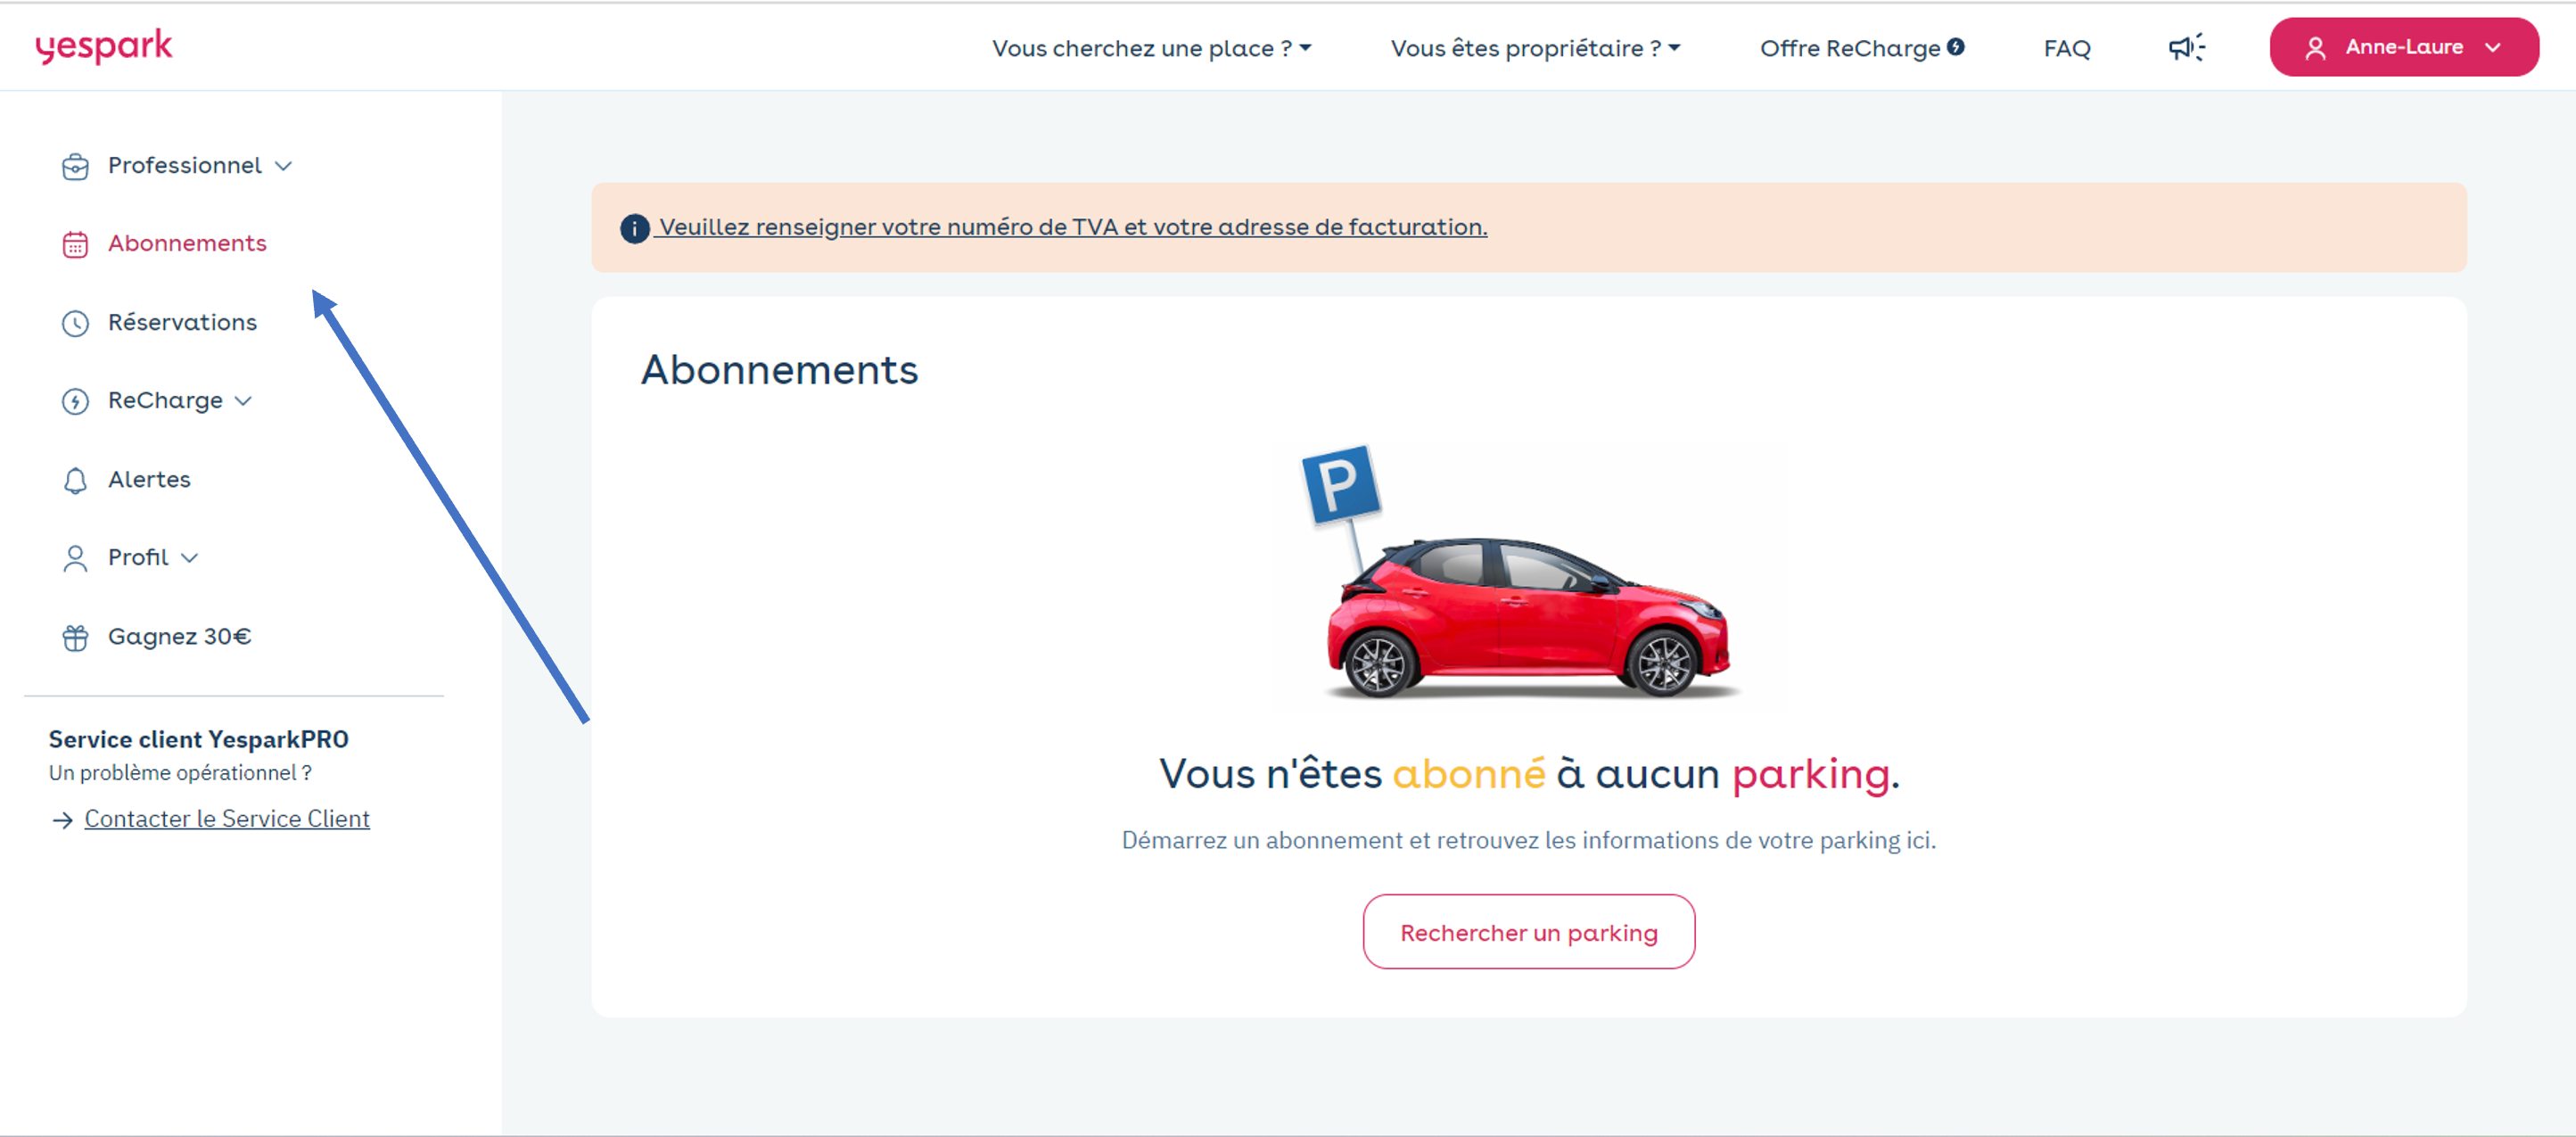The height and width of the screenshot is (1137, 2576).
Task: Click the lightning badge next to Offre ReCharge
Action: point(1956,46)
